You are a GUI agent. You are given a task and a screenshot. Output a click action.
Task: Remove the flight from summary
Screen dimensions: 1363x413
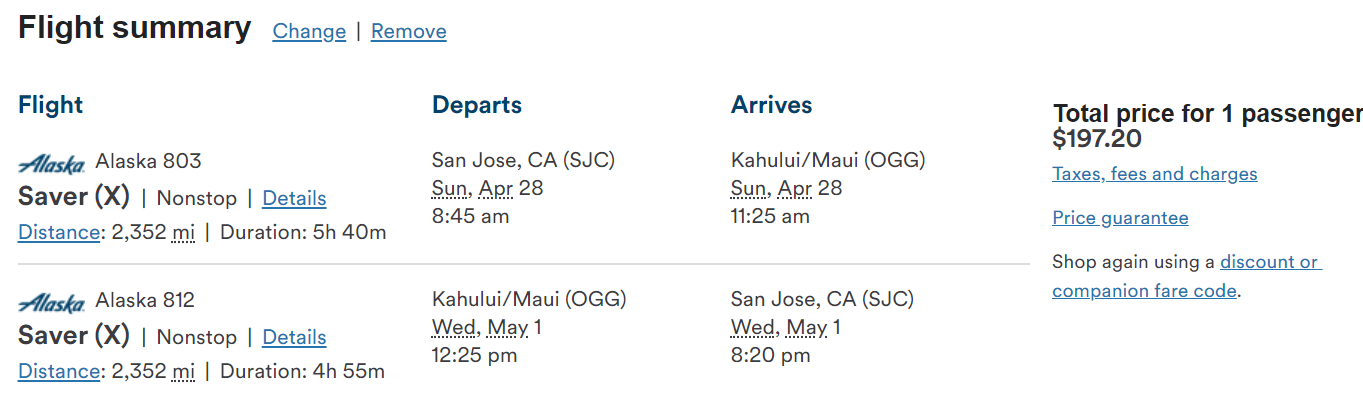click(408, 32)
